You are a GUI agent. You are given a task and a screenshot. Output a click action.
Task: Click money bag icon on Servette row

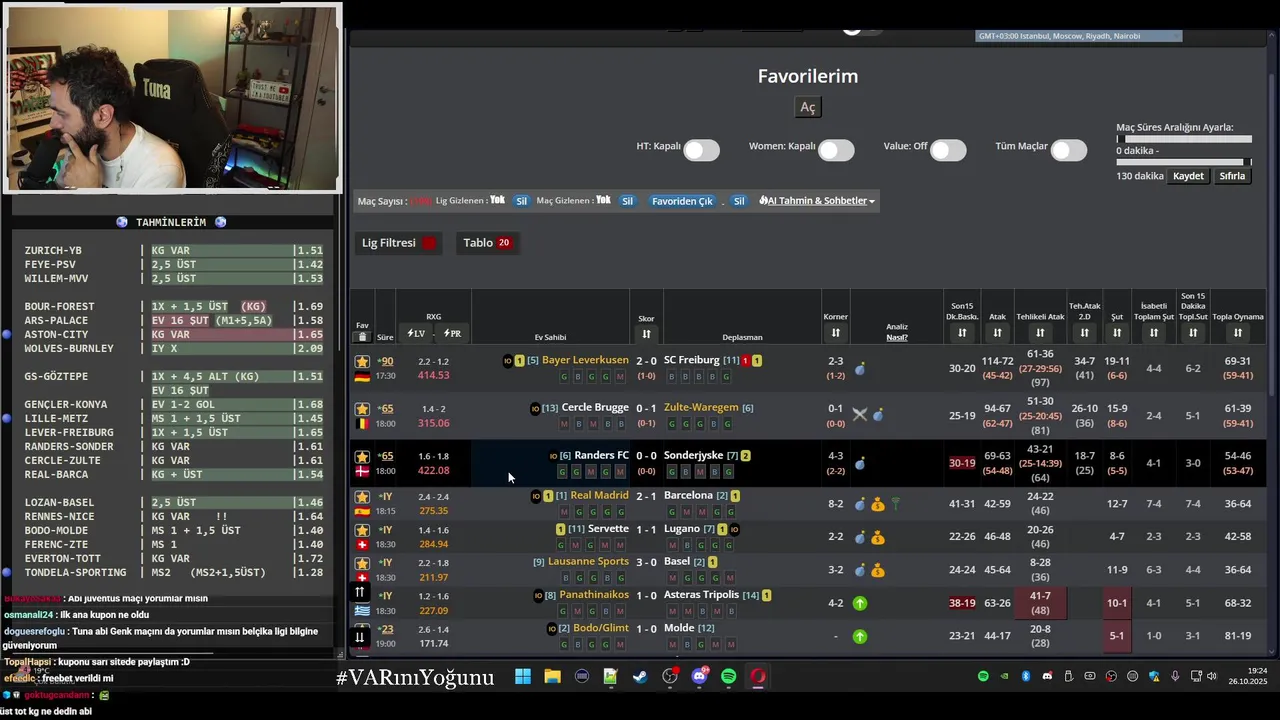[x=878, y=538]
